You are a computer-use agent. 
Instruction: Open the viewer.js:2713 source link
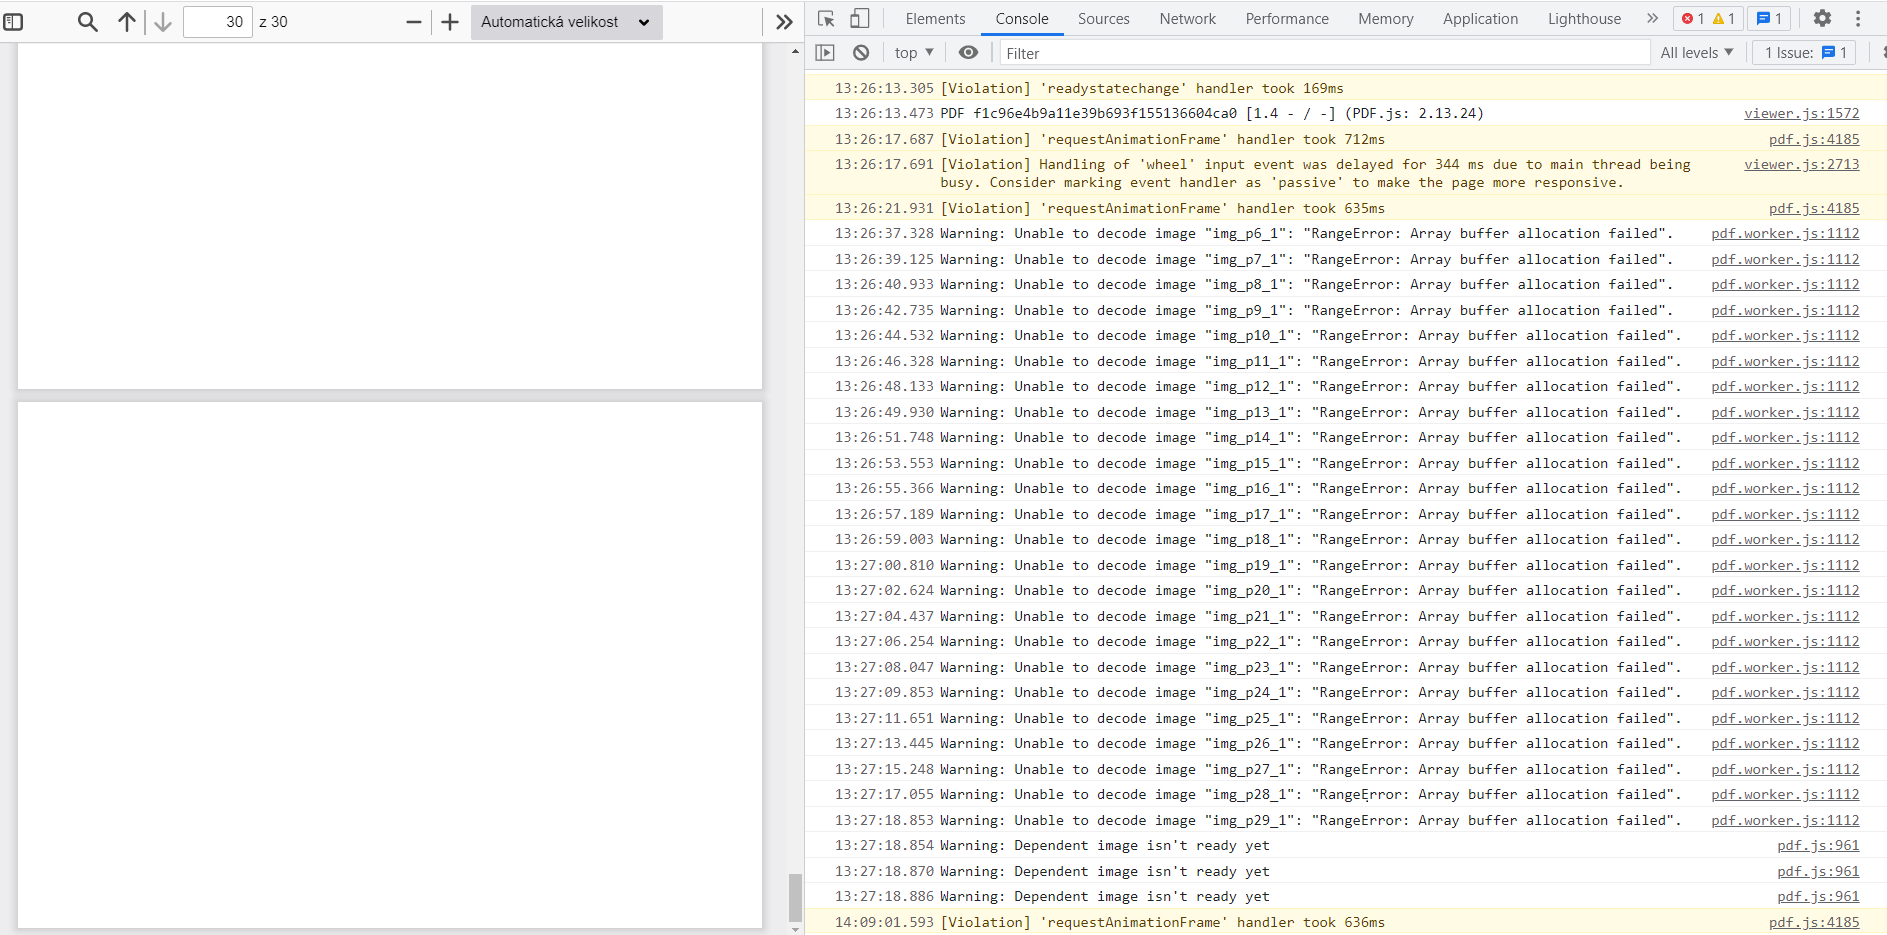tap(1801, 164)
